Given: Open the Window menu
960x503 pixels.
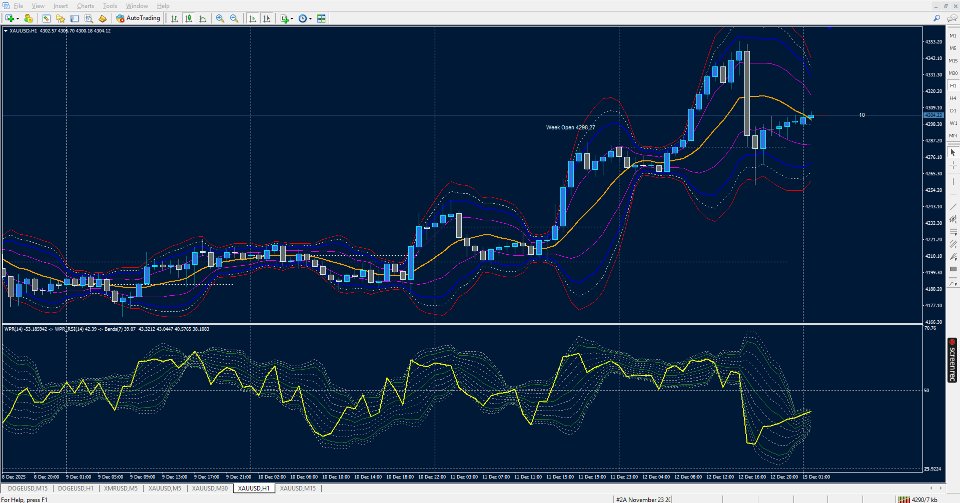Looking at the screenshot, I should 137,6.
